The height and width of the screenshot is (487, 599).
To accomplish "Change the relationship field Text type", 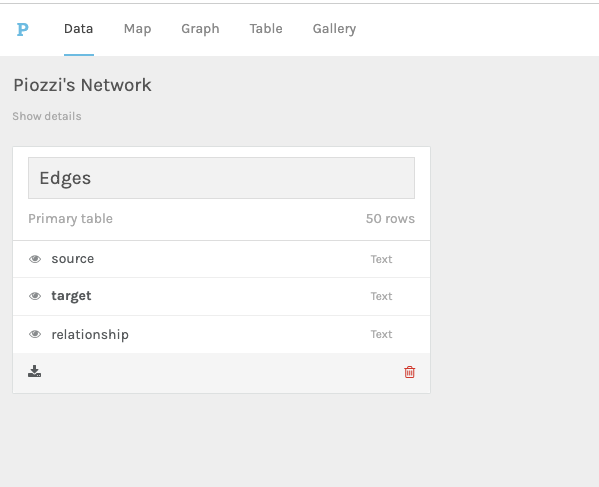I will click(x=381, y=334).
